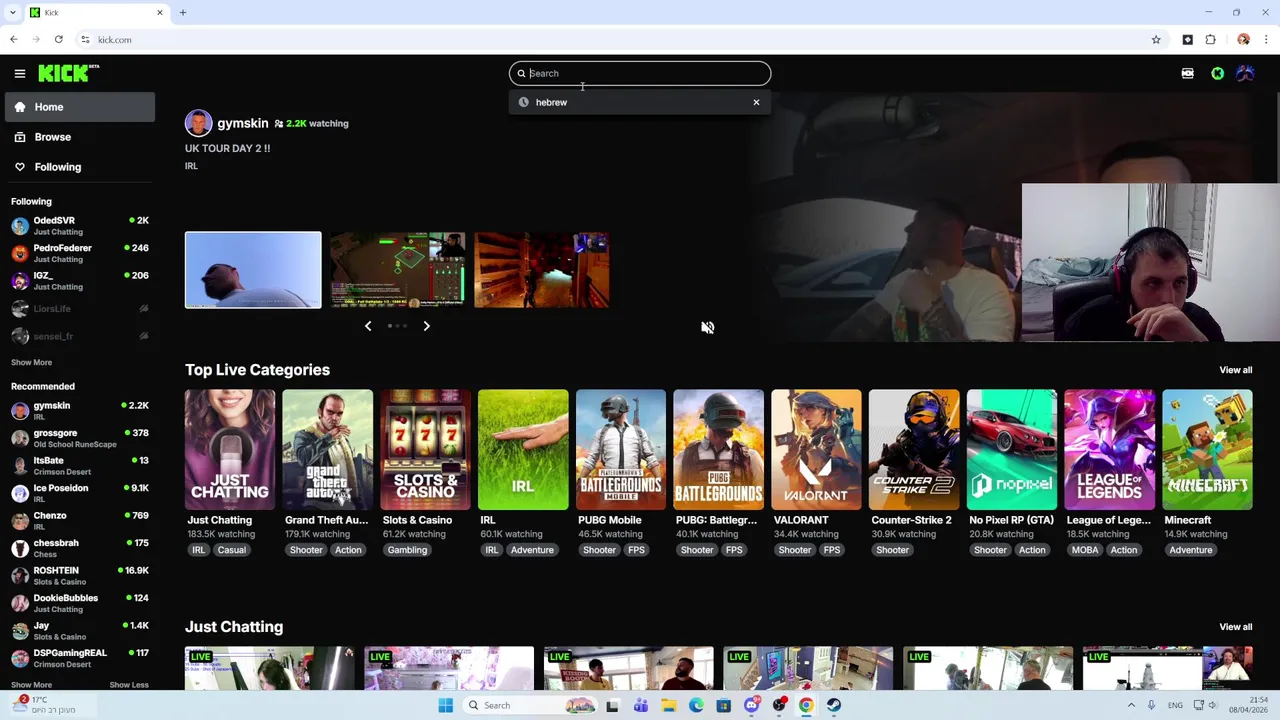The width and height of the screenshot is (1280, 720).
Task: Open the Counter-Strike 2 category card
Action: click(914, 450)
